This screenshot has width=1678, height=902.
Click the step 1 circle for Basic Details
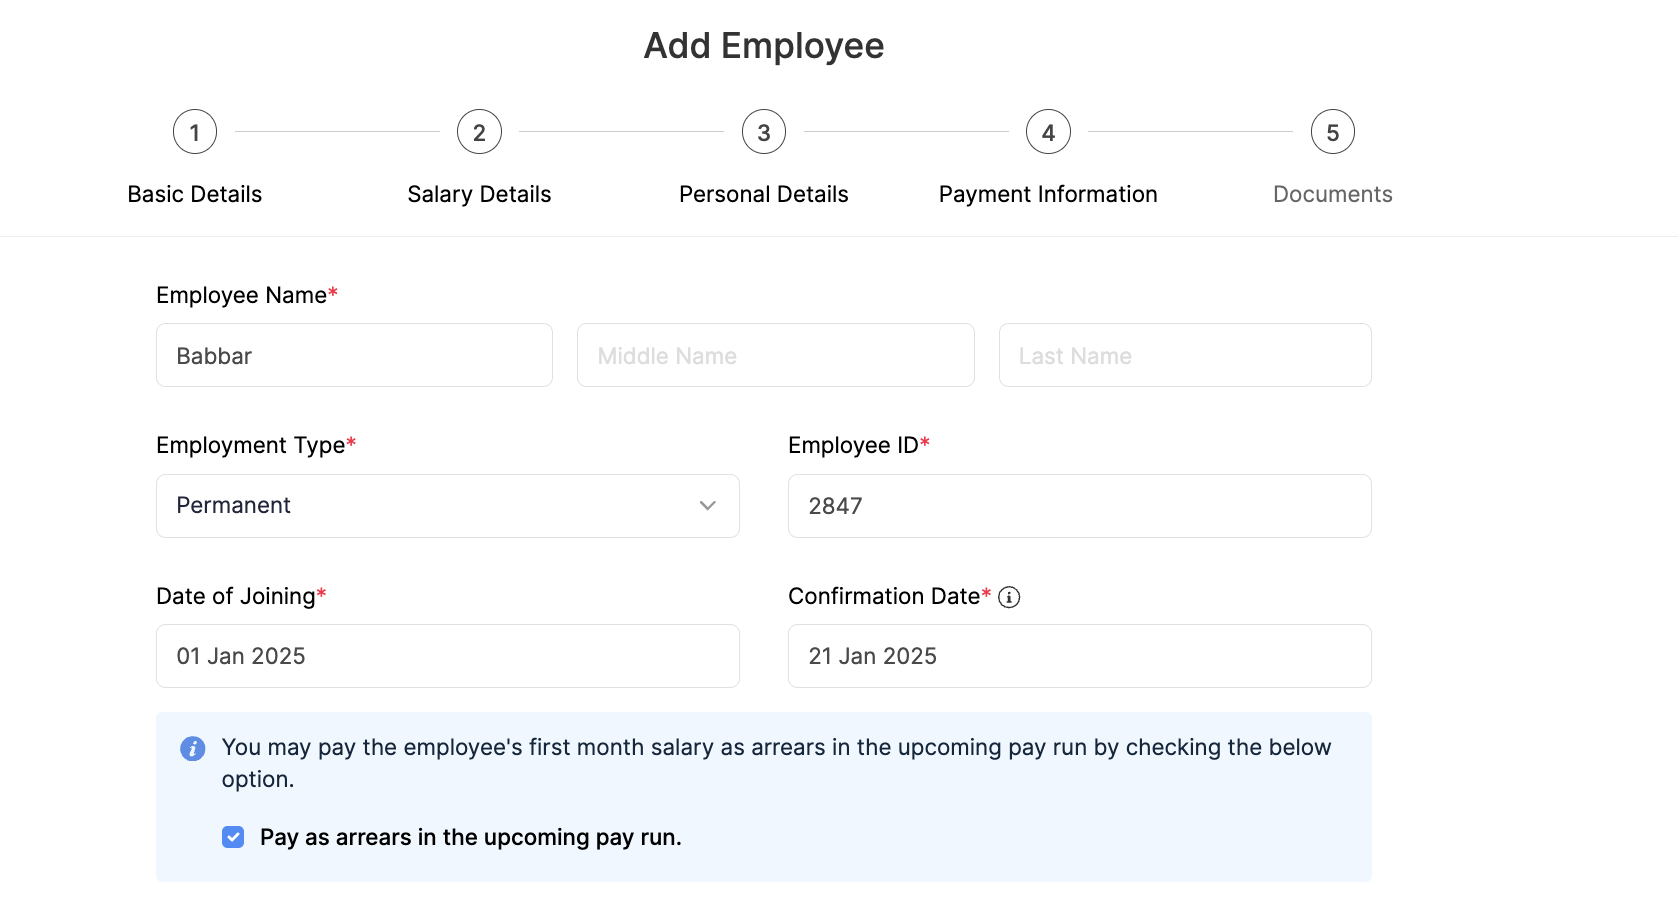pos(194,130)
